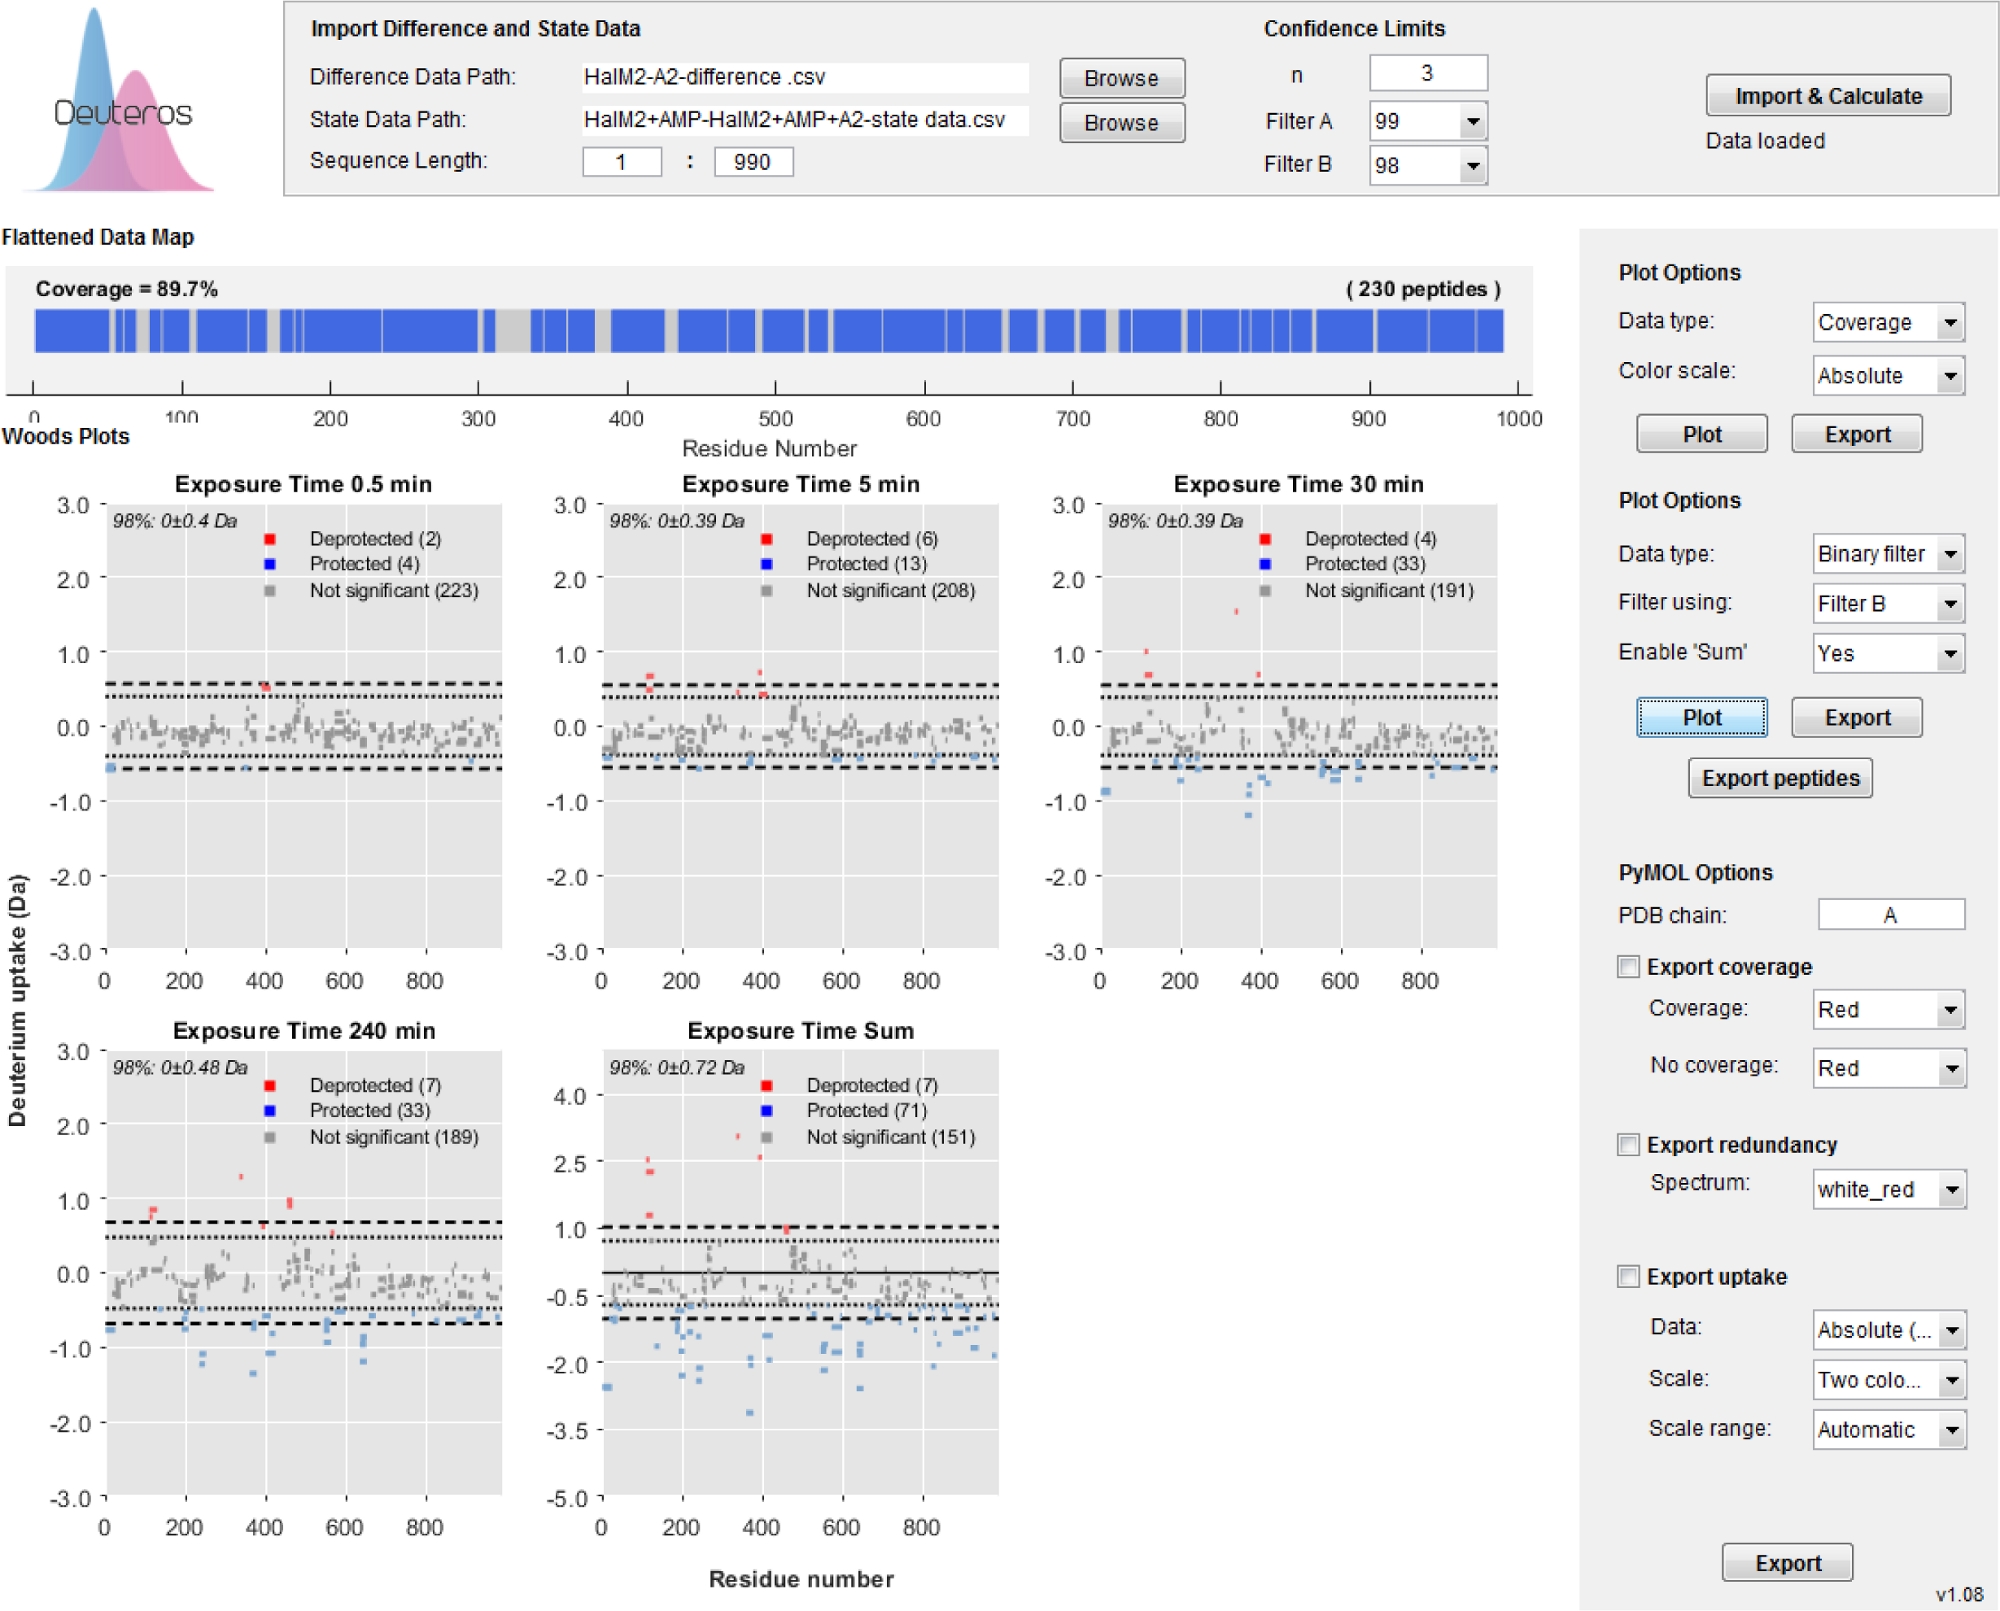Click Plot button under Binary filter options

(1700, 717)
